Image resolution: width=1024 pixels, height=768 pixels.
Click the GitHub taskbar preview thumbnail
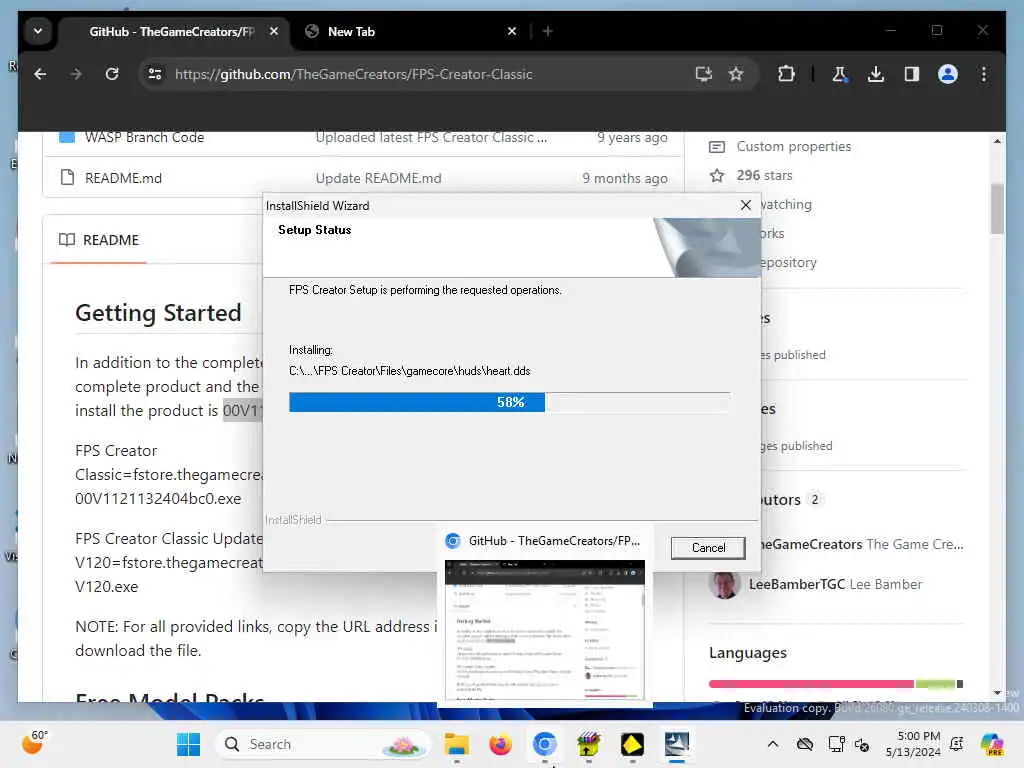(x=545, y=630)
